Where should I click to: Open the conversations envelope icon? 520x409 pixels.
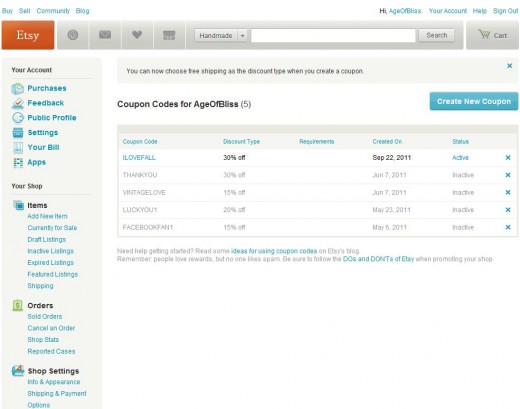[105, 34]
